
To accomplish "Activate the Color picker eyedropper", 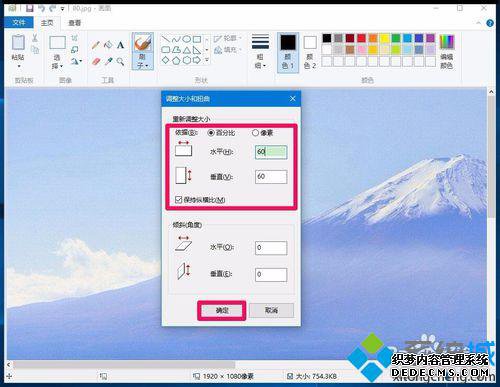I will (108, 61).
